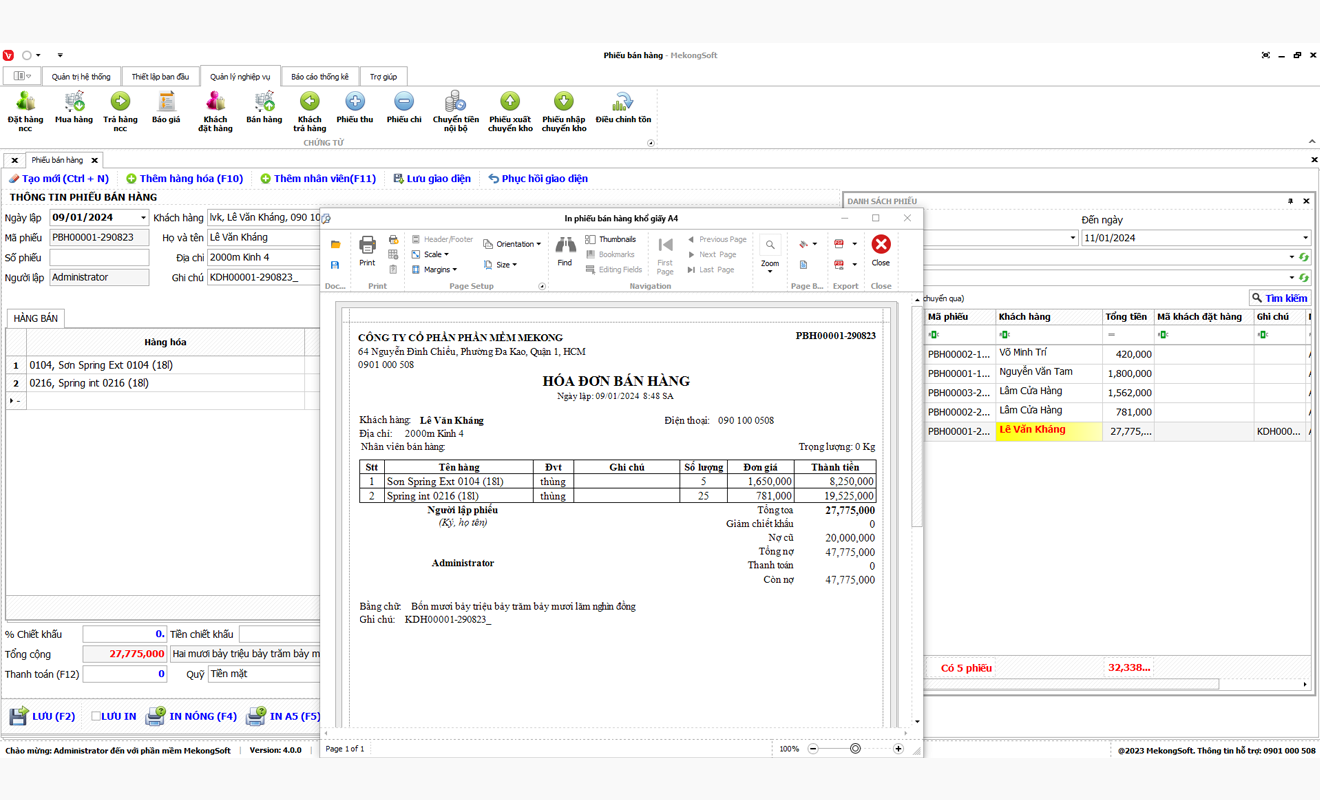Click the Print icon in preview ribbon
The width and height of the screenshot is (1320, 800).
click(367, 250)
